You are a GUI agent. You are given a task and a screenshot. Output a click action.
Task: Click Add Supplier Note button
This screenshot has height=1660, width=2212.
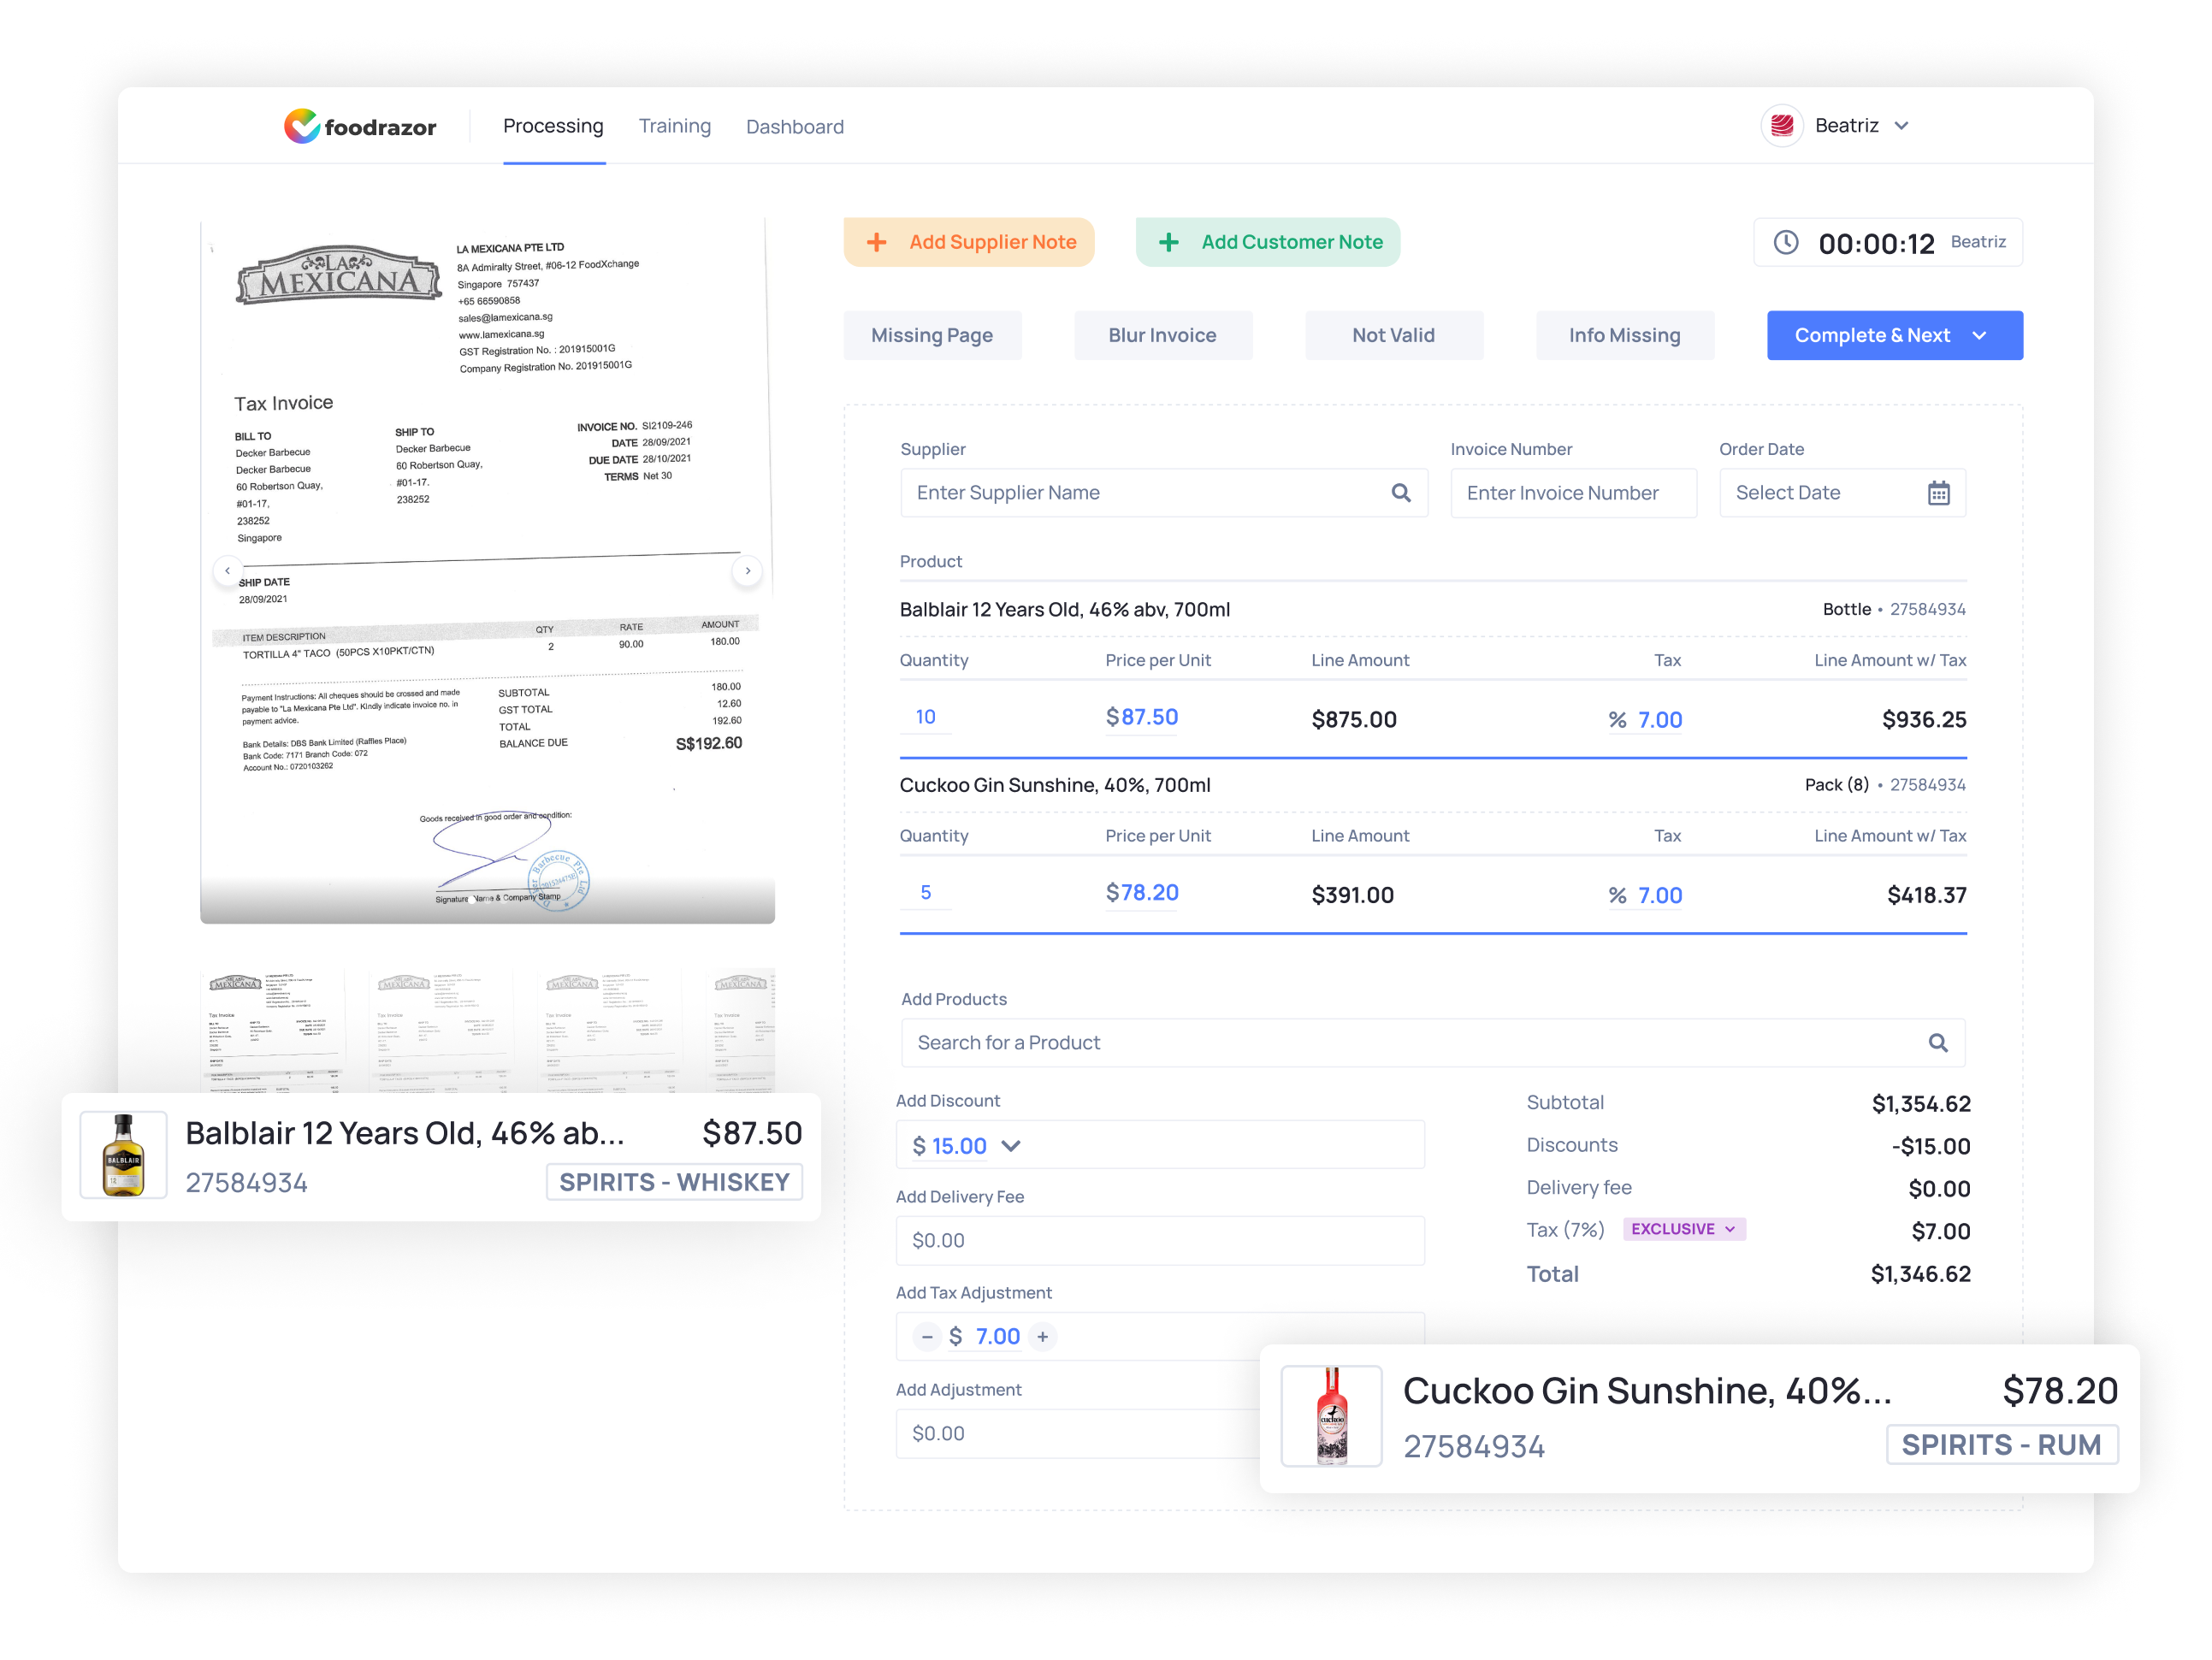tap(969, 242)
